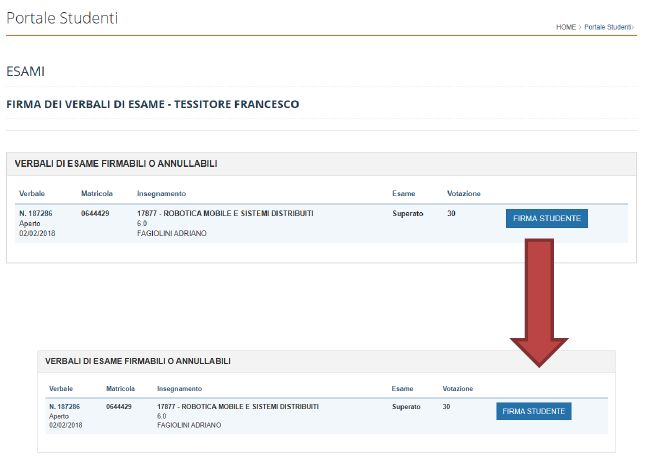The width and height of the screenshot is (671, 462).
Task: Click professor name Fagiolini Adriano in first table
Action: (171, 233)
